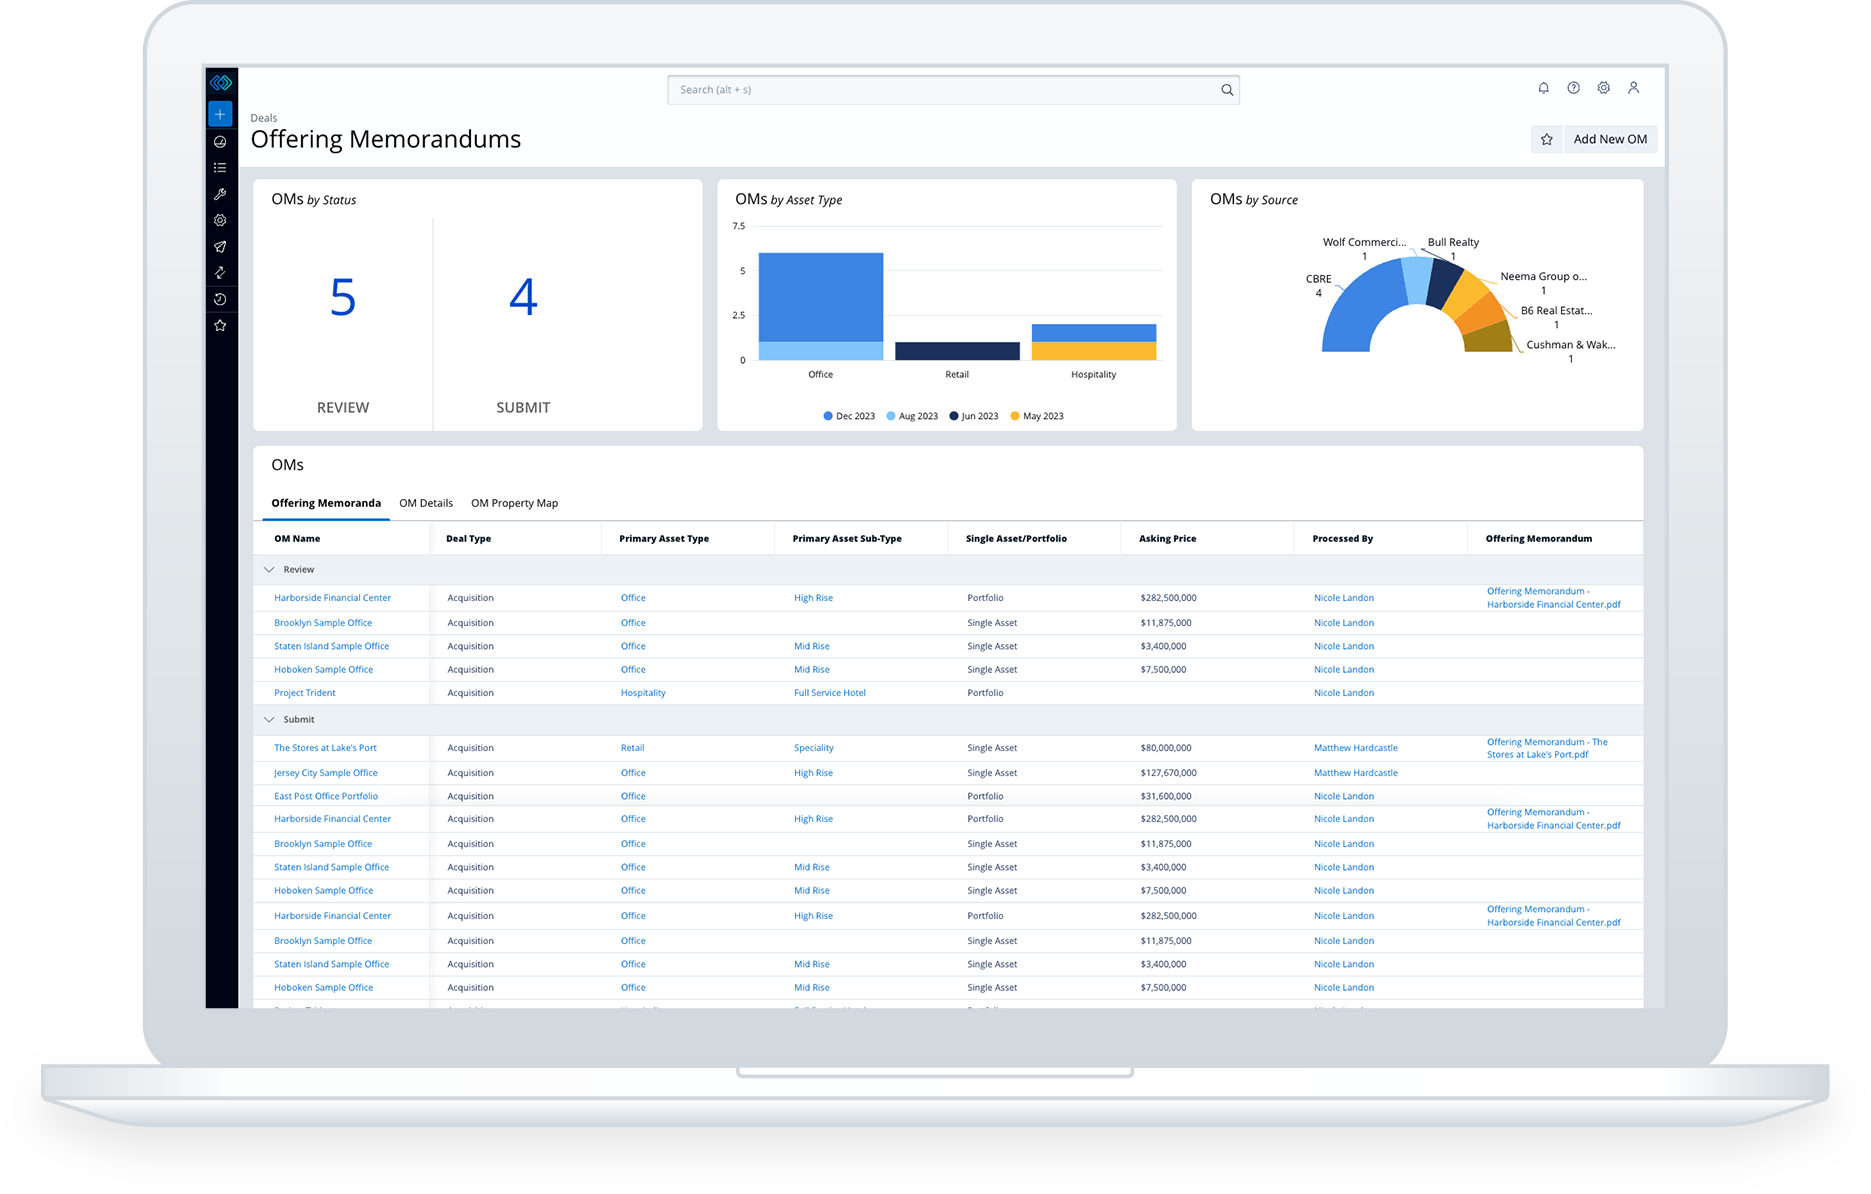Viewport: 1871px width, 1194px height.
Task: Open The Stores at Lake's Port.pdf memorandum
Action: pyautogui.click(x=1547, y=748)
